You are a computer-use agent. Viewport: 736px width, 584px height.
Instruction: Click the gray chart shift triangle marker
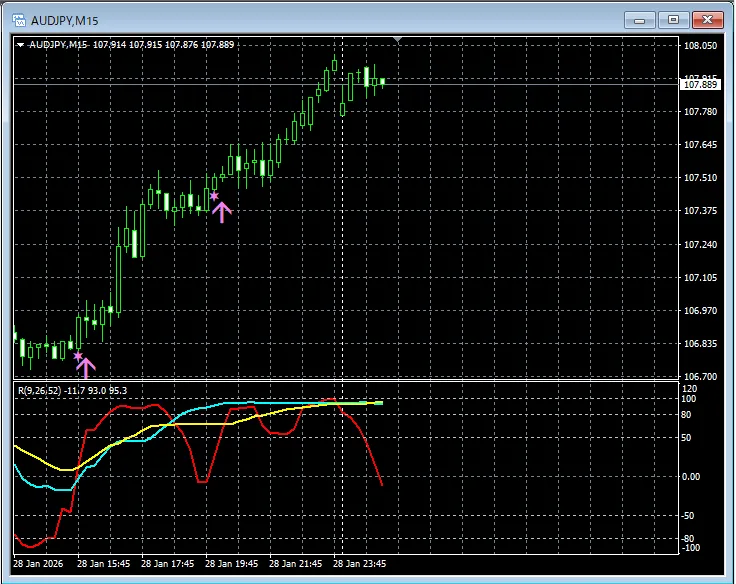pyautogui.click(x=399, y=40)
